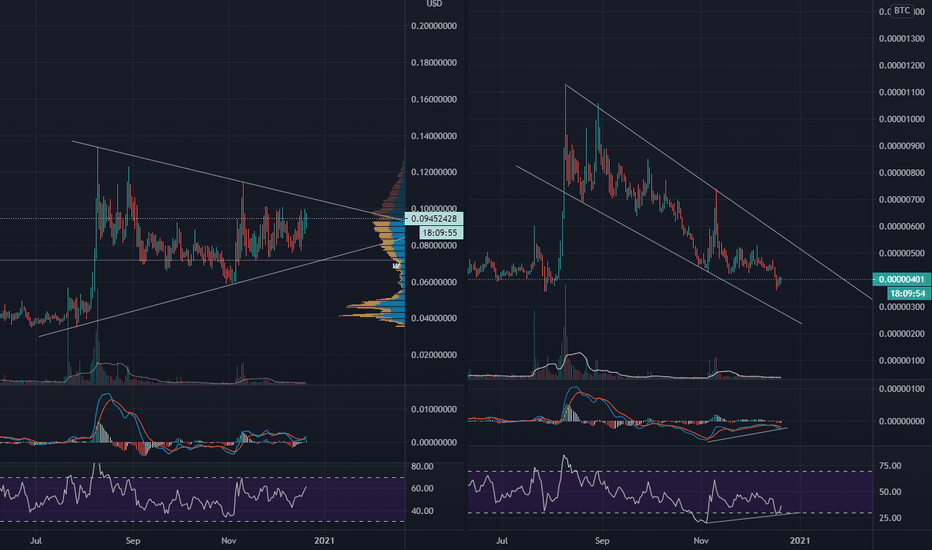Click the 0.16000000 price axis label
This screenshot has width=932, height=550.
click(434, 99)
